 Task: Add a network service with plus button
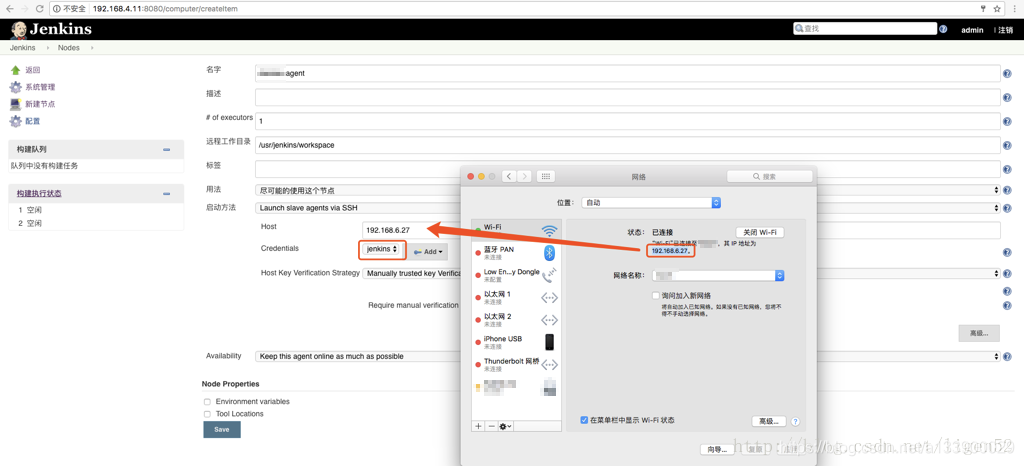click(478, 426)
